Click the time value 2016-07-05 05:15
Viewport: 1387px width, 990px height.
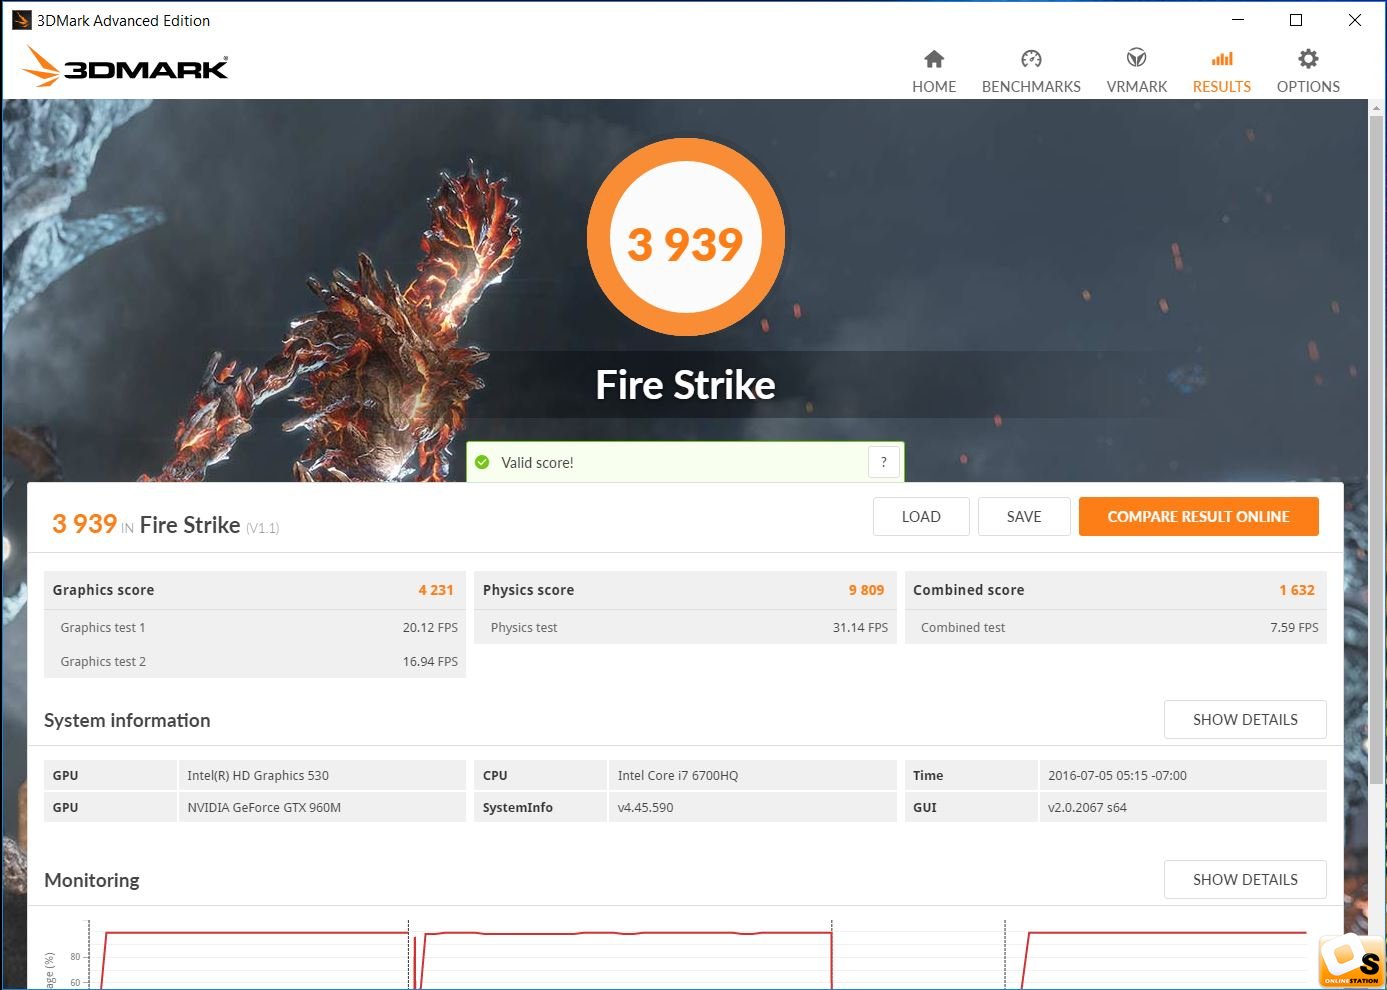click(x=1183, y=776)
